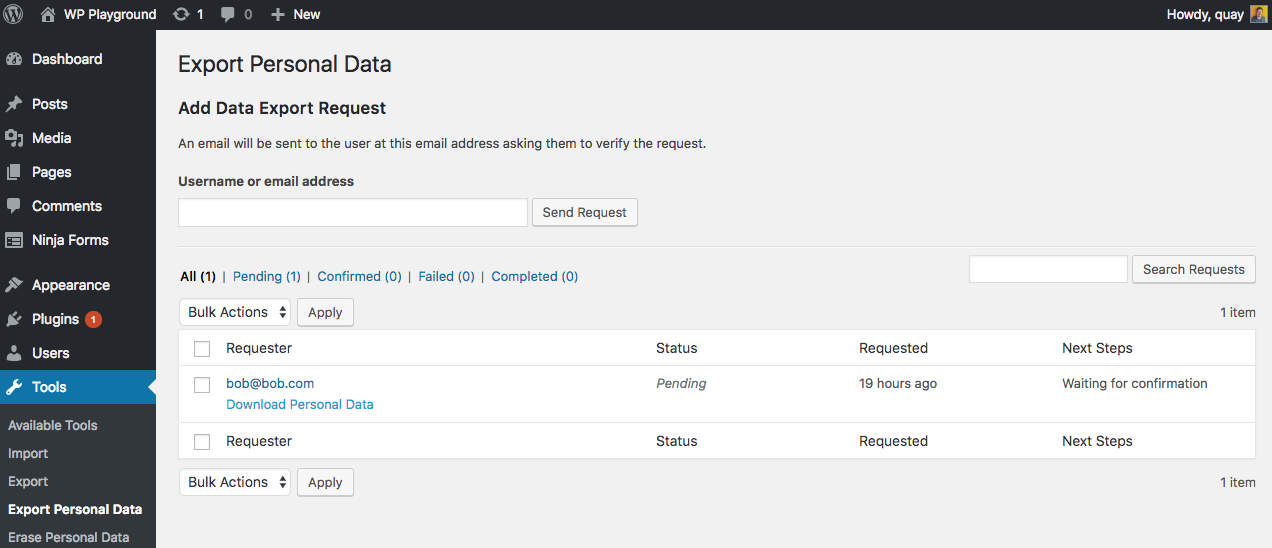The width and height of the screenshot is (1272, 548).
Task: Open the top Bulk Actions dropdown
Action: click(235, 312)
